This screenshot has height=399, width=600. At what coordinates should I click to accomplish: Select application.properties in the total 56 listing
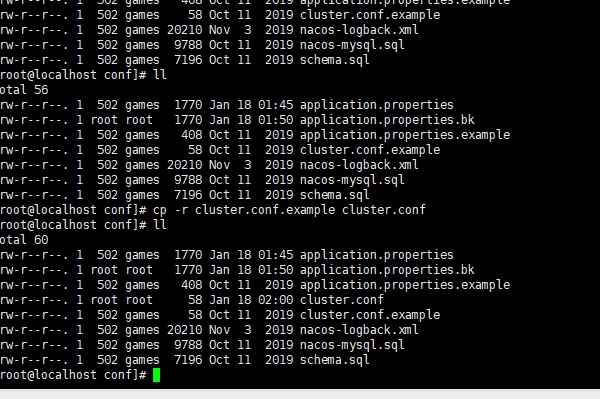(x=377, y=105)
